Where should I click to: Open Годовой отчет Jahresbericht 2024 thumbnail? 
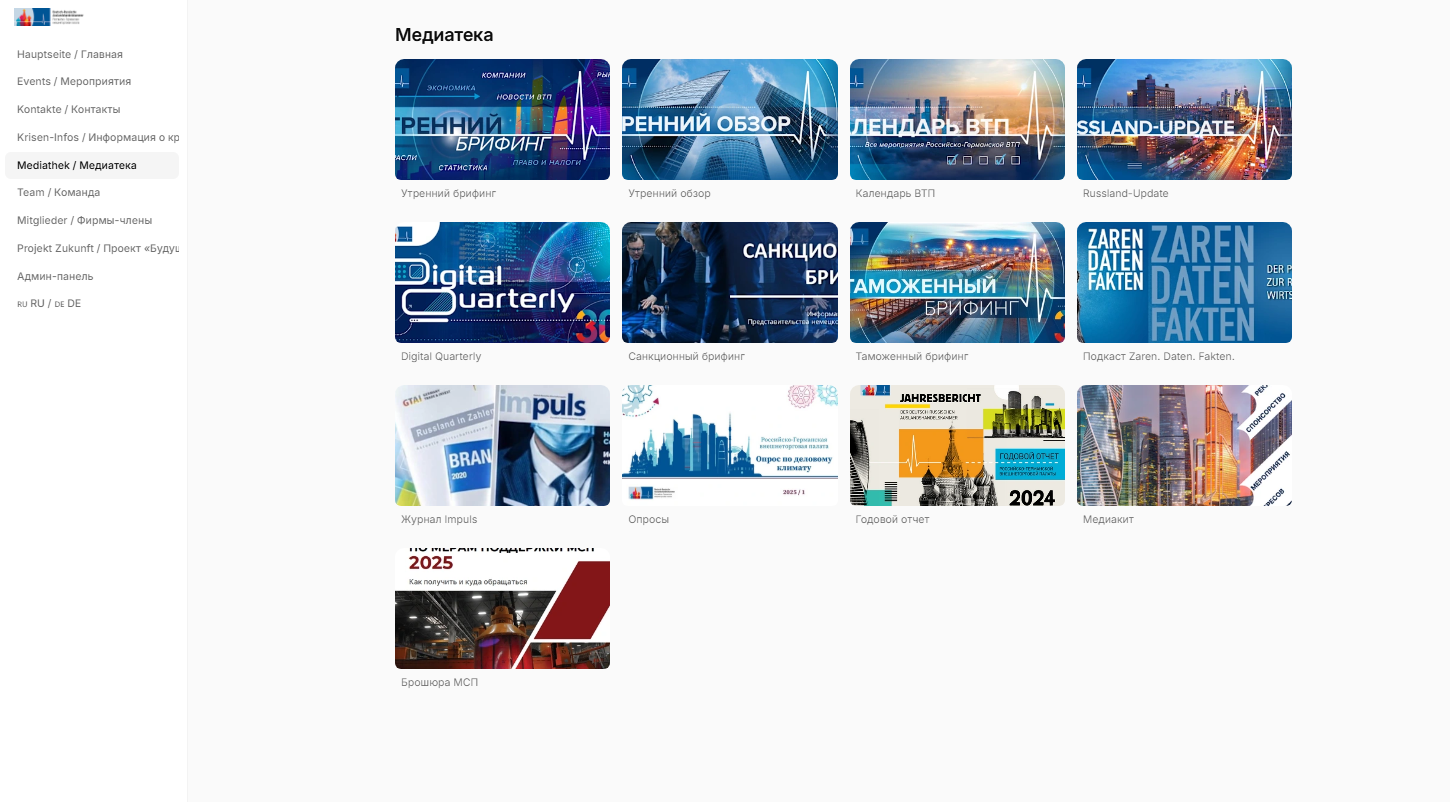click(957, 446)
